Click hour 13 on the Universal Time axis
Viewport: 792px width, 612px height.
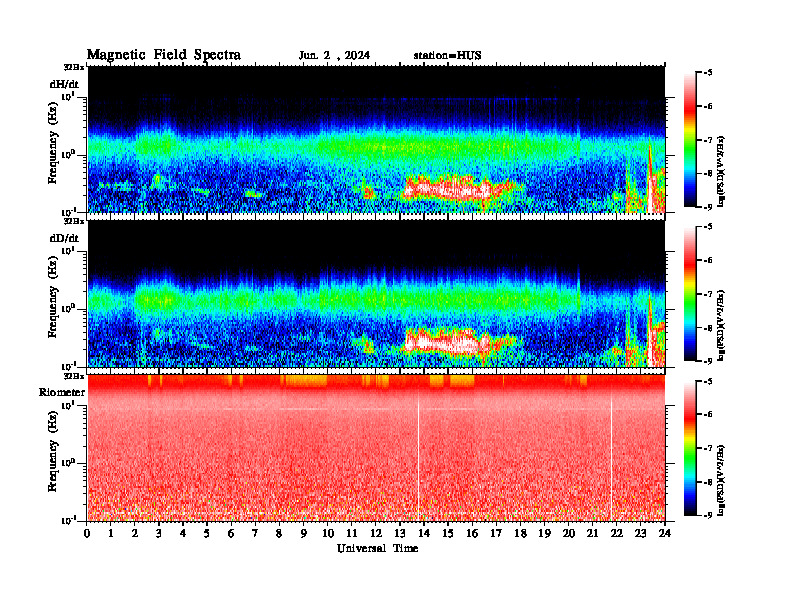tap(400, 534)
